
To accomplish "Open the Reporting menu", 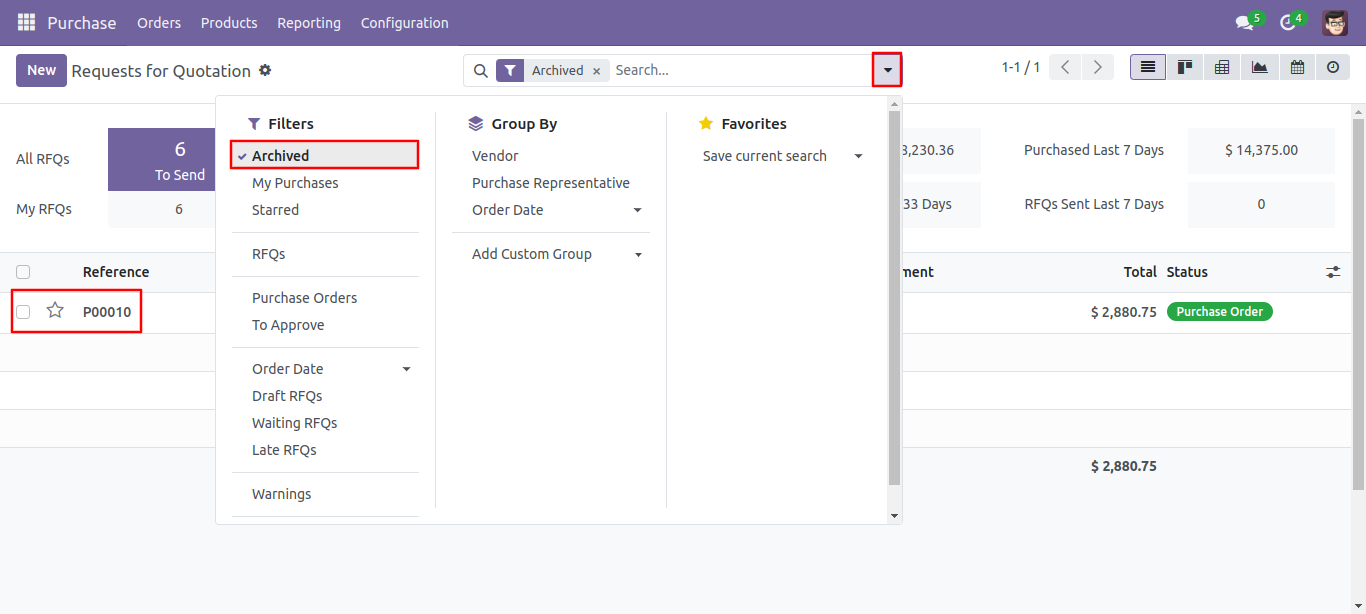I will click(x=309, y=22).
